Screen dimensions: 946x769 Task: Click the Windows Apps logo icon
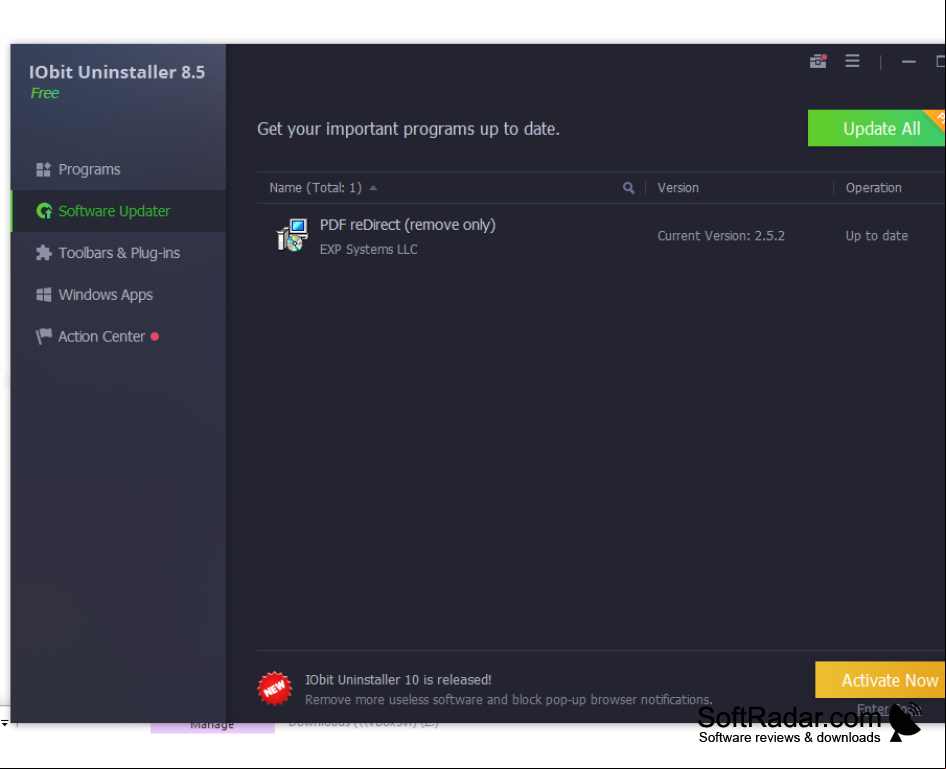pyautogui.click(x=43, y=295)
